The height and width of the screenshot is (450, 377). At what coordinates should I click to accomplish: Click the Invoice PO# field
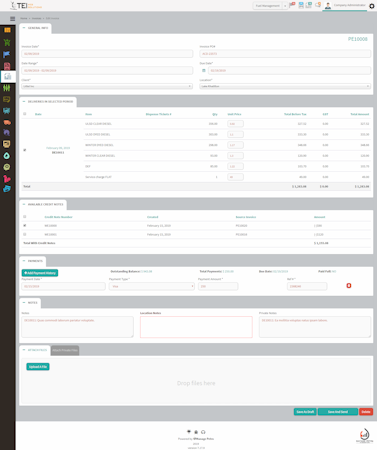click(x=285, y=54)
